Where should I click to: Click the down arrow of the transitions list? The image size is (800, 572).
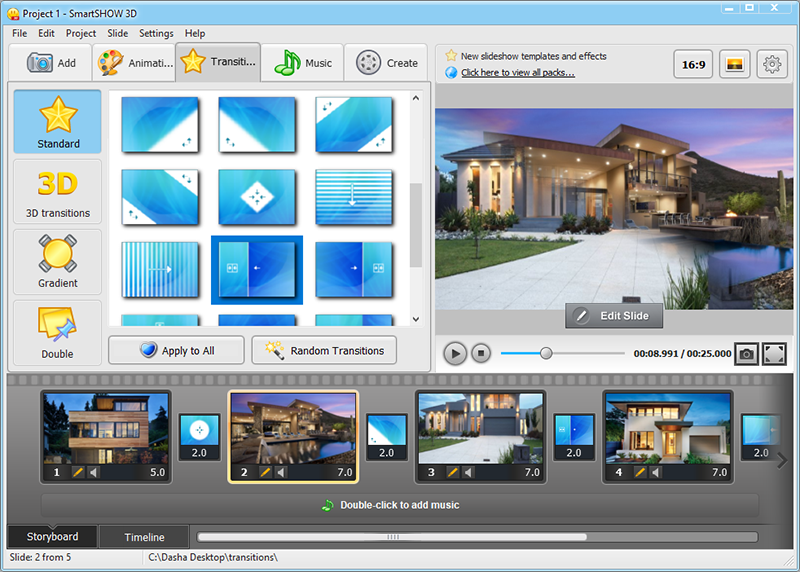[x=416, y=319]
